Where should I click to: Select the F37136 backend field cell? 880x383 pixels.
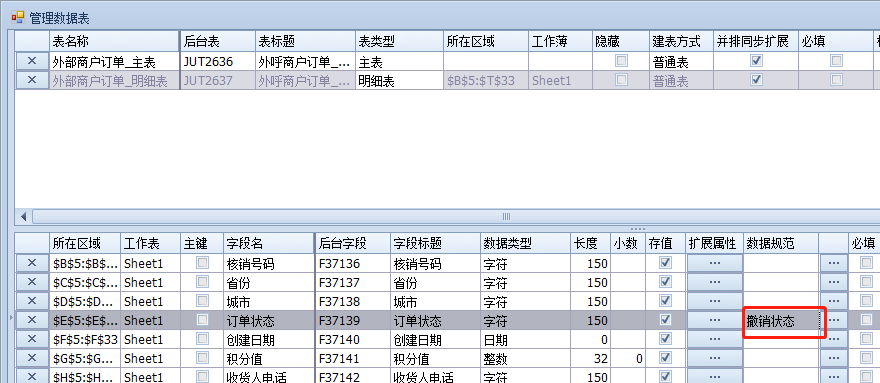click(353, 263)
